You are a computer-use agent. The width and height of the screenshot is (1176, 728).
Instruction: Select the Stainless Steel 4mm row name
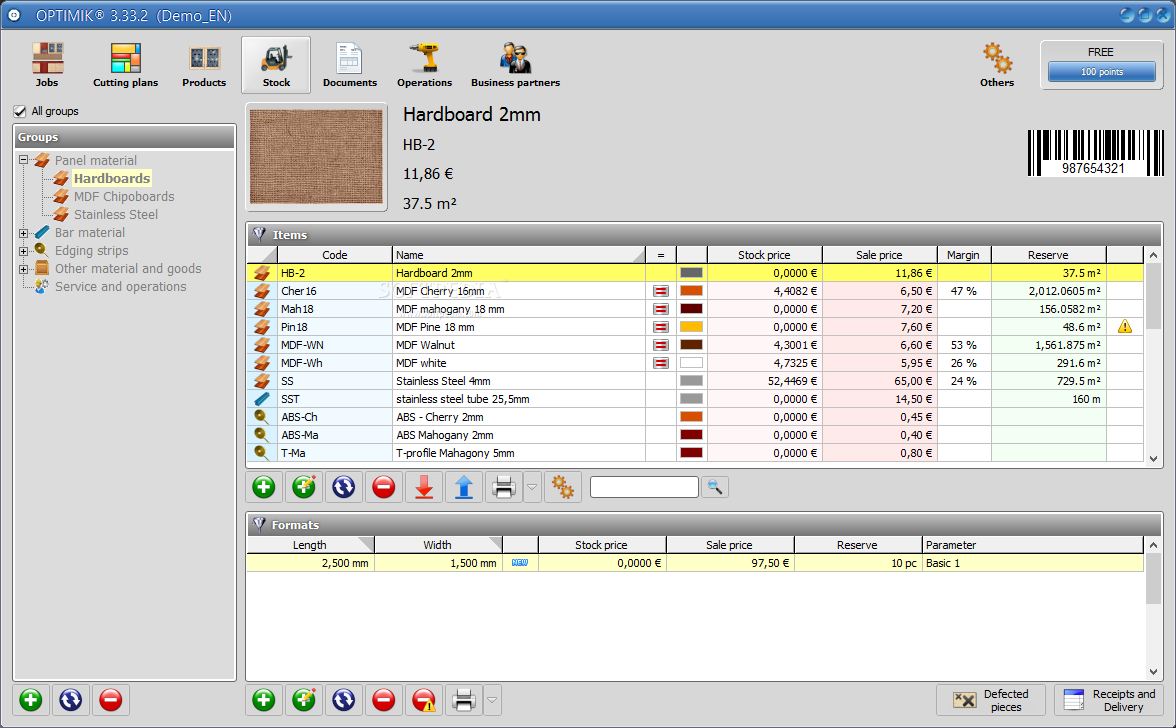(x=443, y=381)
